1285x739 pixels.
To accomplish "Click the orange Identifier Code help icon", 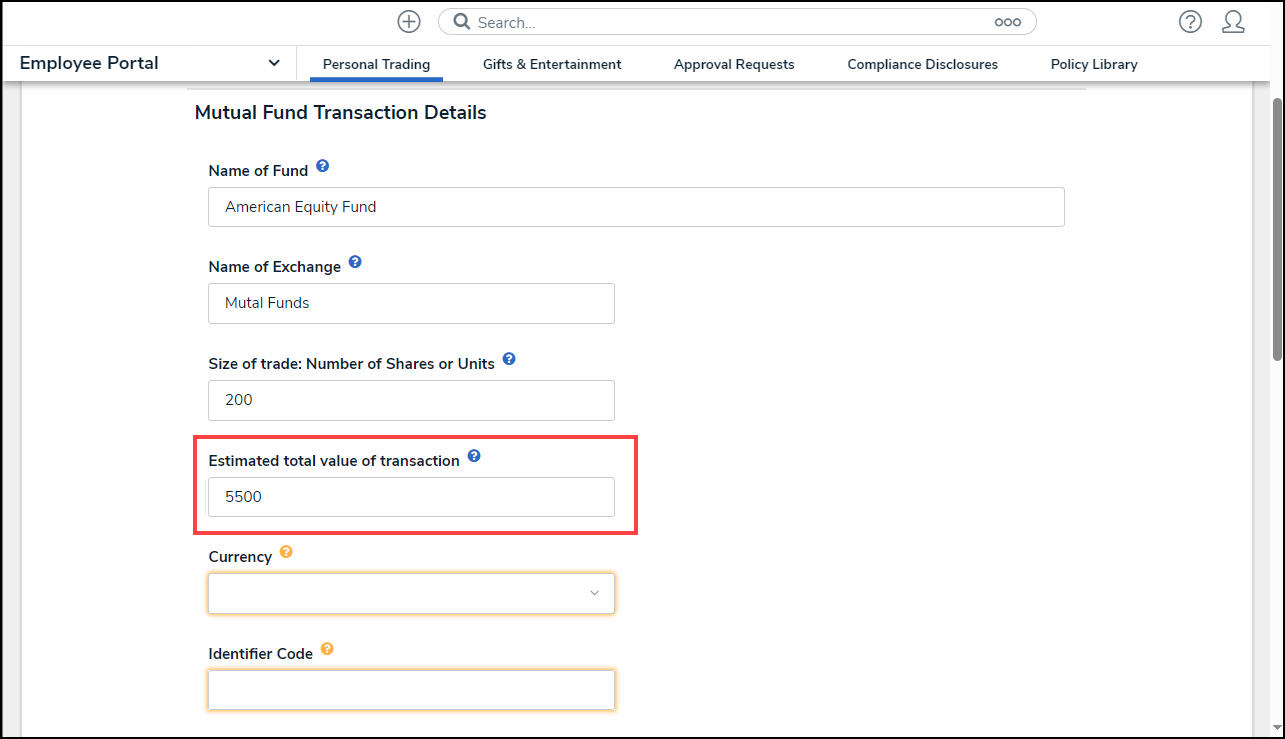I will [327, 649].
